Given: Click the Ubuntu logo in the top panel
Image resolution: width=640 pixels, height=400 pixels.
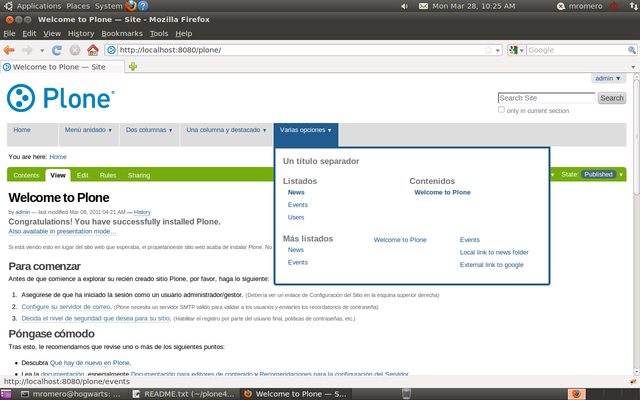Looking at the screenshot, I should (x=8, y=6).
